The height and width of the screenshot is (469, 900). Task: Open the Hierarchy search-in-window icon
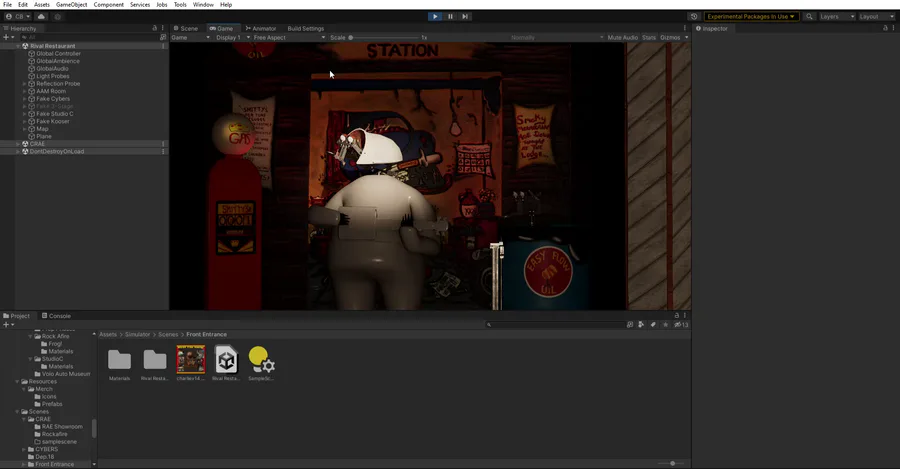click(163, 37)
